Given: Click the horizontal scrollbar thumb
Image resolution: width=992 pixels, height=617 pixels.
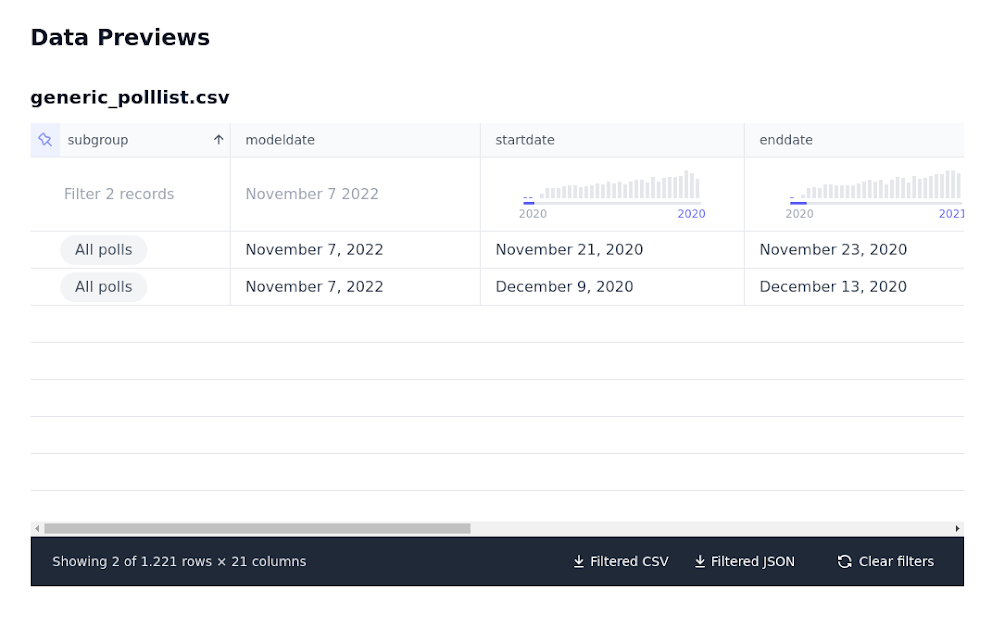Looking at the screenshot, I should point(257,528).
